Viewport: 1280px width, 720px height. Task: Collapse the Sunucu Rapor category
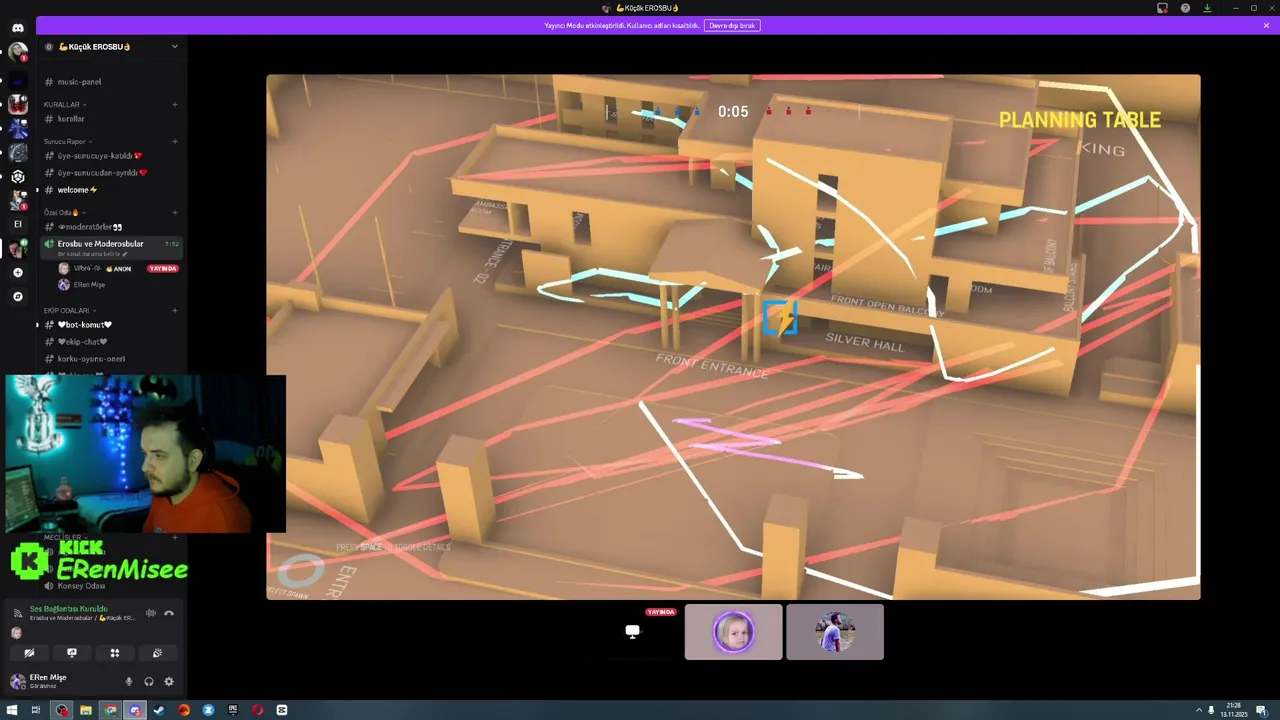point(69,141)
